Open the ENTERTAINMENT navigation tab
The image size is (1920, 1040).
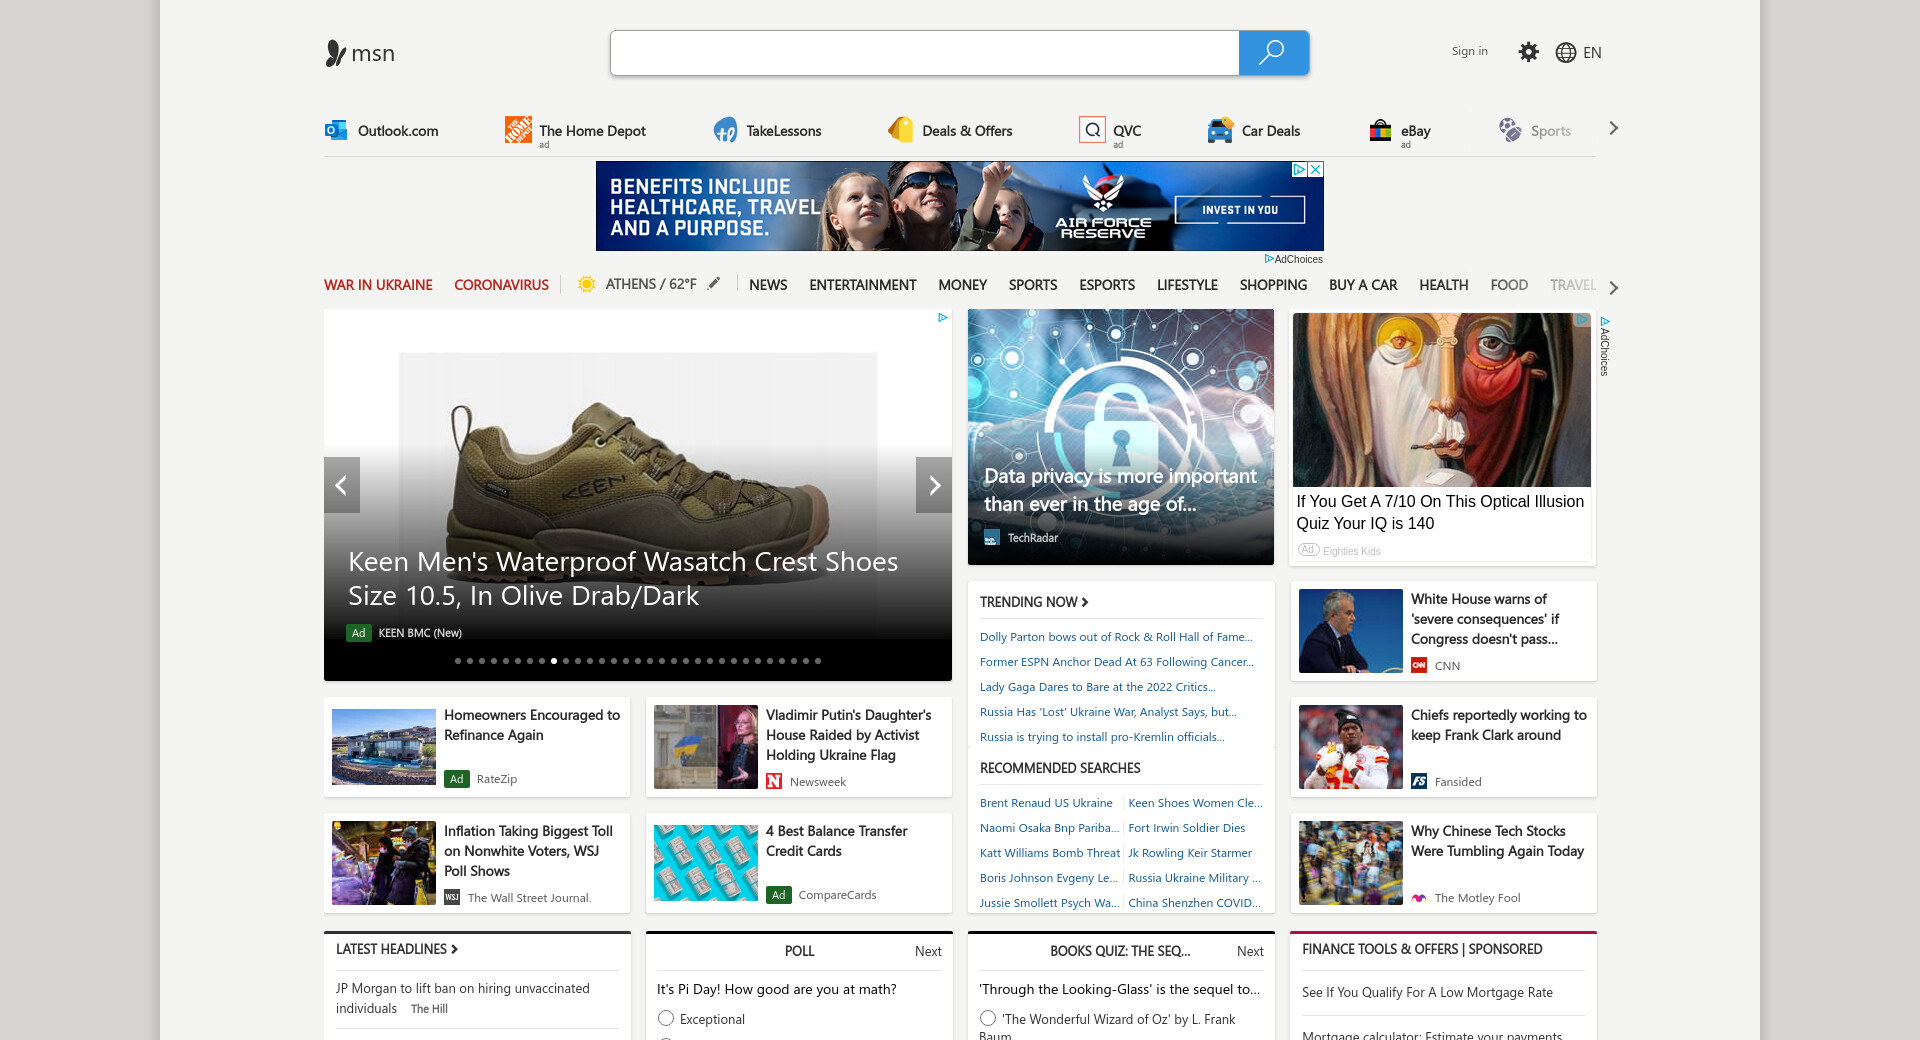point(862,285)
